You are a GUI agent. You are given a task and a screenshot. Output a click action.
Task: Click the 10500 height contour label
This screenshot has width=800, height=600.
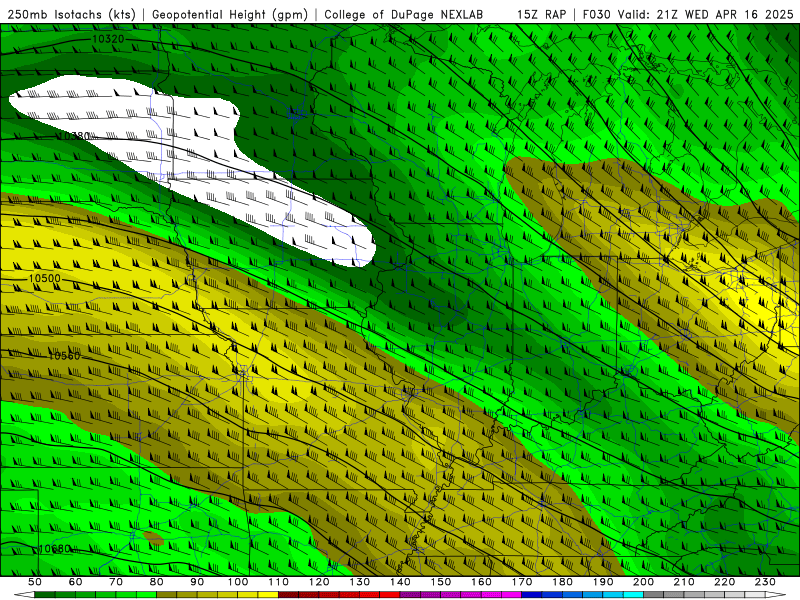44,279
